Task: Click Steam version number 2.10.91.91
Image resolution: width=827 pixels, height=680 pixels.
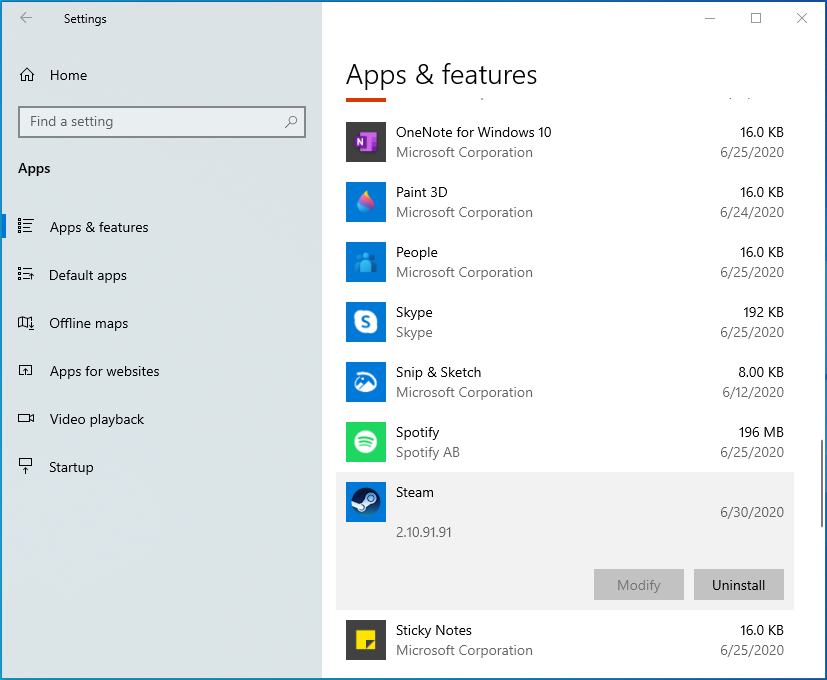Action: click(x=424, y=532)
